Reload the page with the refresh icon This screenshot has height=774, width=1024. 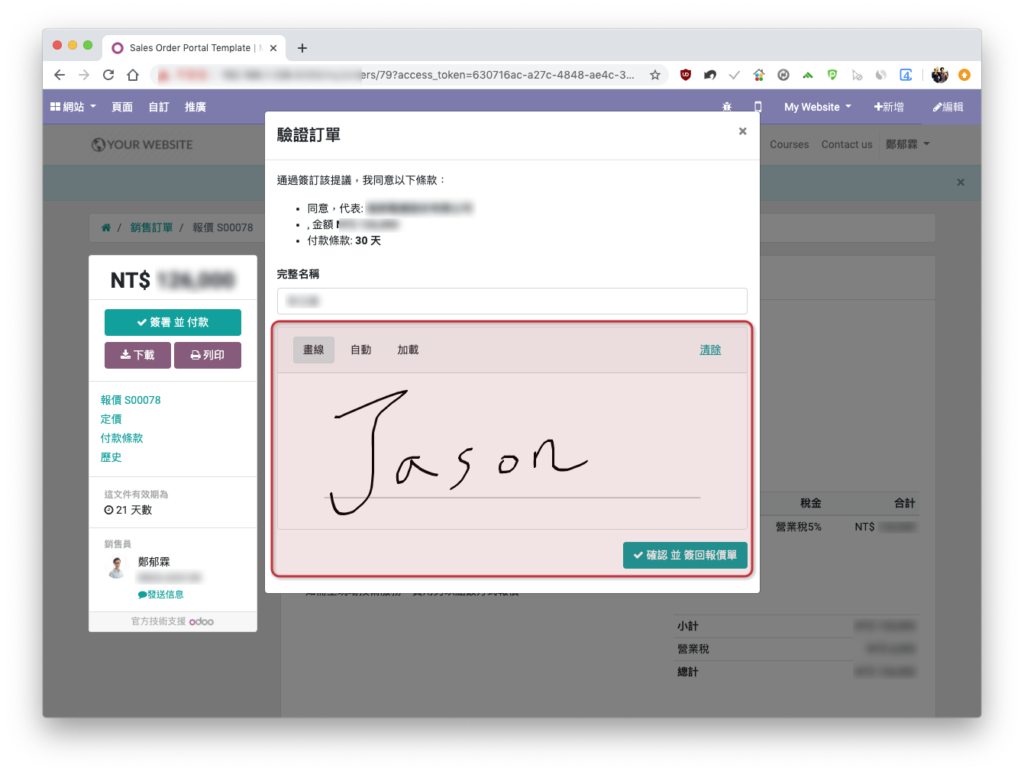[x=108, y=74]
